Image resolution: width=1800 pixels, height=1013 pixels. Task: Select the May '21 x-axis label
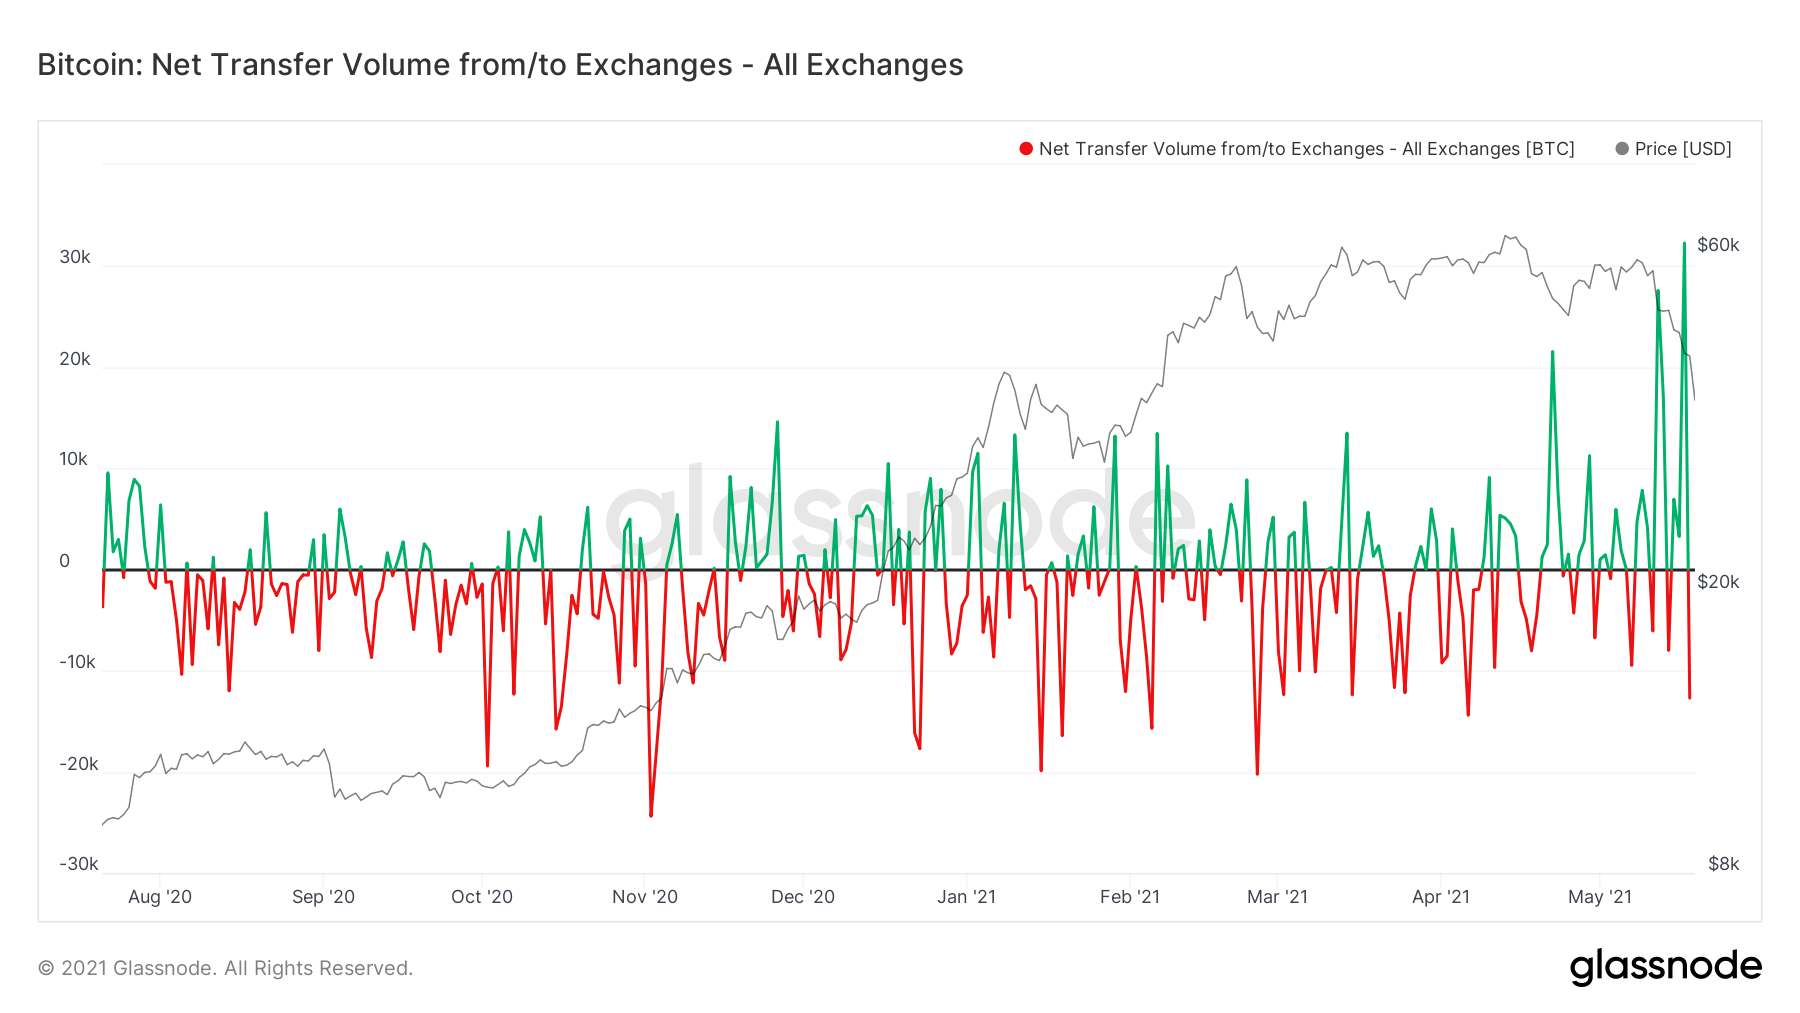[x=1600, y=897]
